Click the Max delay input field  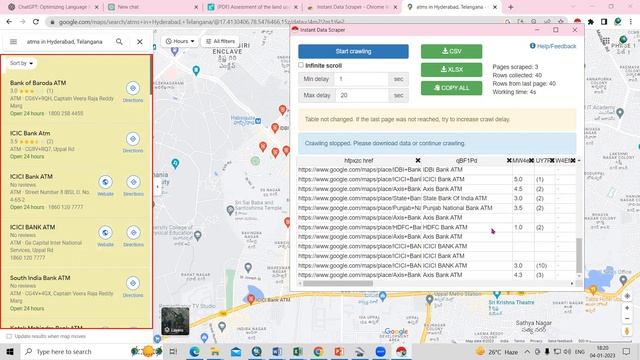point(361,96)
